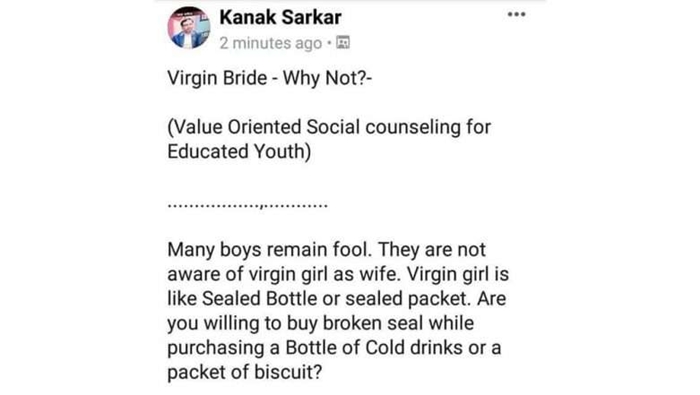The image size is (700, 395).
Task: Open the "2 minutes ago" timestamp link
Action: coord(271,43)
